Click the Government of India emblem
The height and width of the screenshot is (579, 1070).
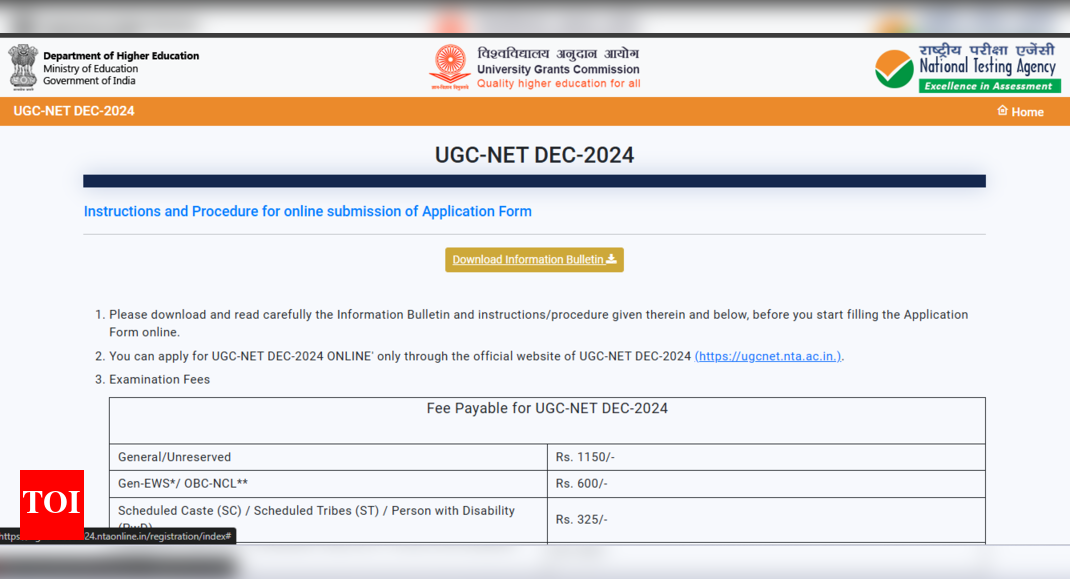pos(23,67)
